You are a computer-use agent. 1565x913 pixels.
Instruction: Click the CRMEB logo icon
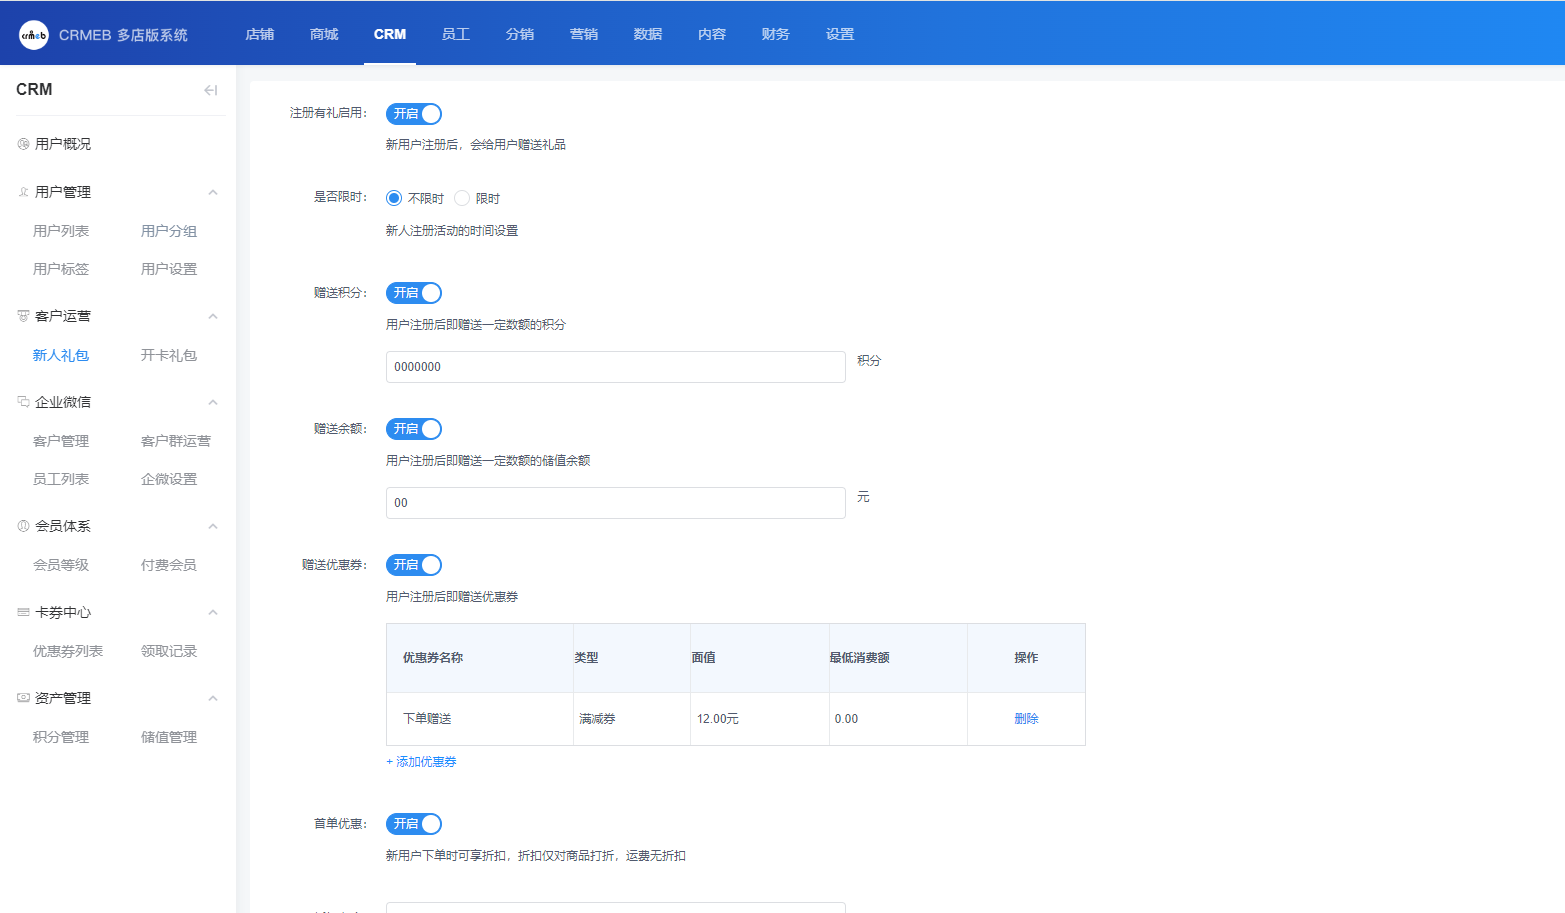[x=33, y=35]
